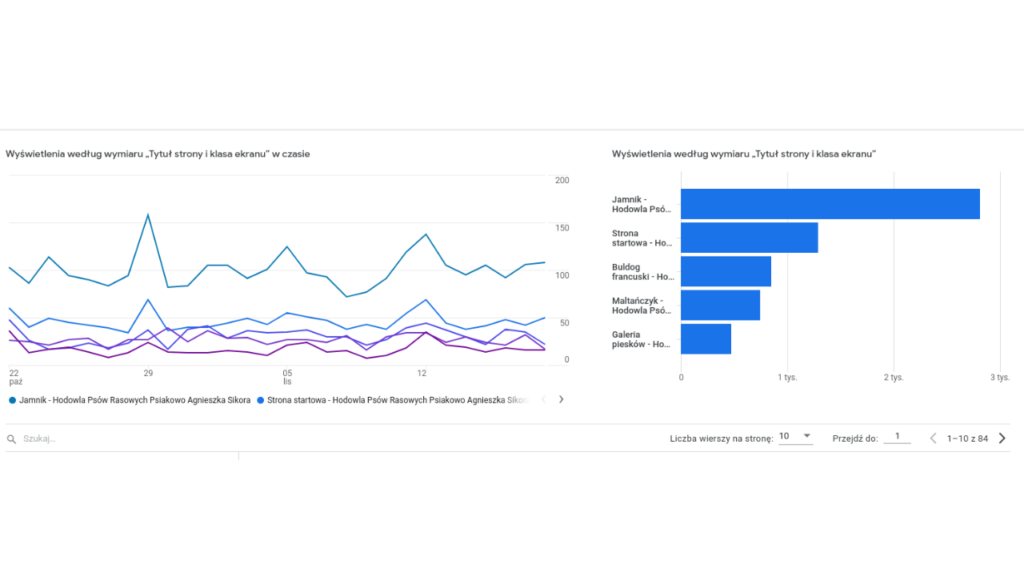The height and width of the screenshot is (576, 1024).
Task: Click the line chart title heading
Action: 158,155
